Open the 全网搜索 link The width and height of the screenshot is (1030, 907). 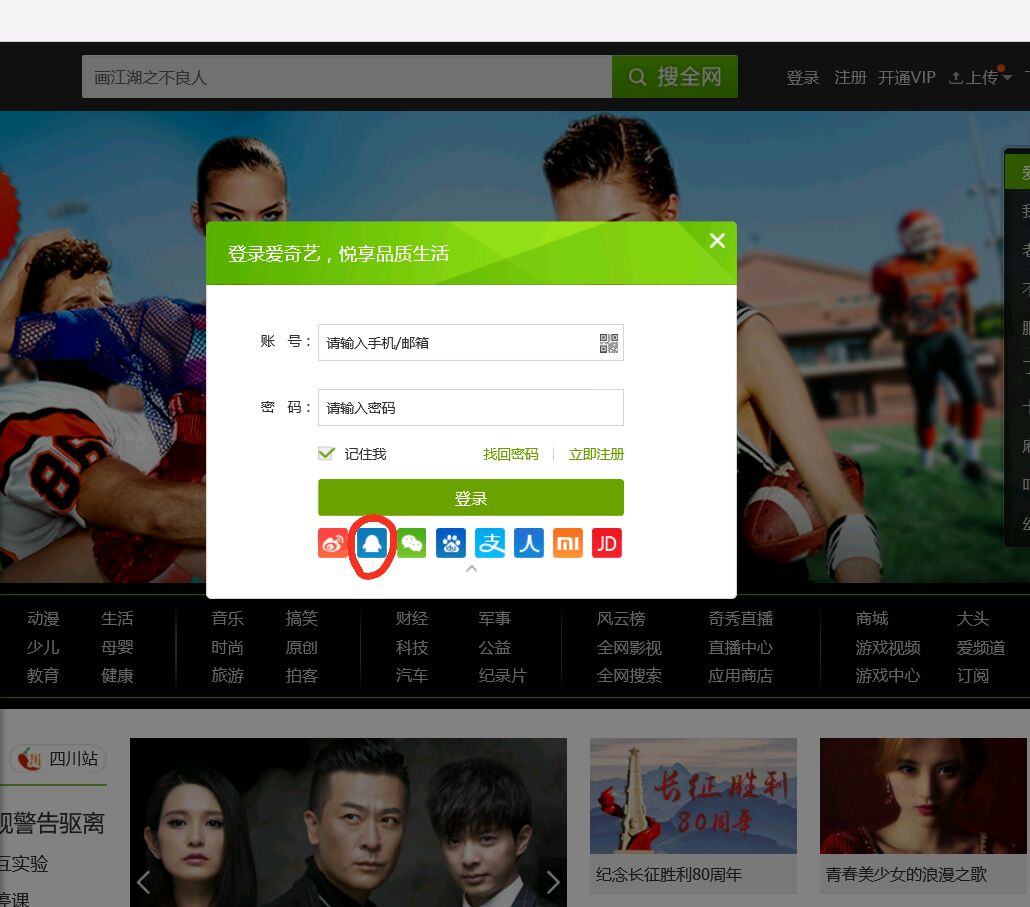coord(629,676)
